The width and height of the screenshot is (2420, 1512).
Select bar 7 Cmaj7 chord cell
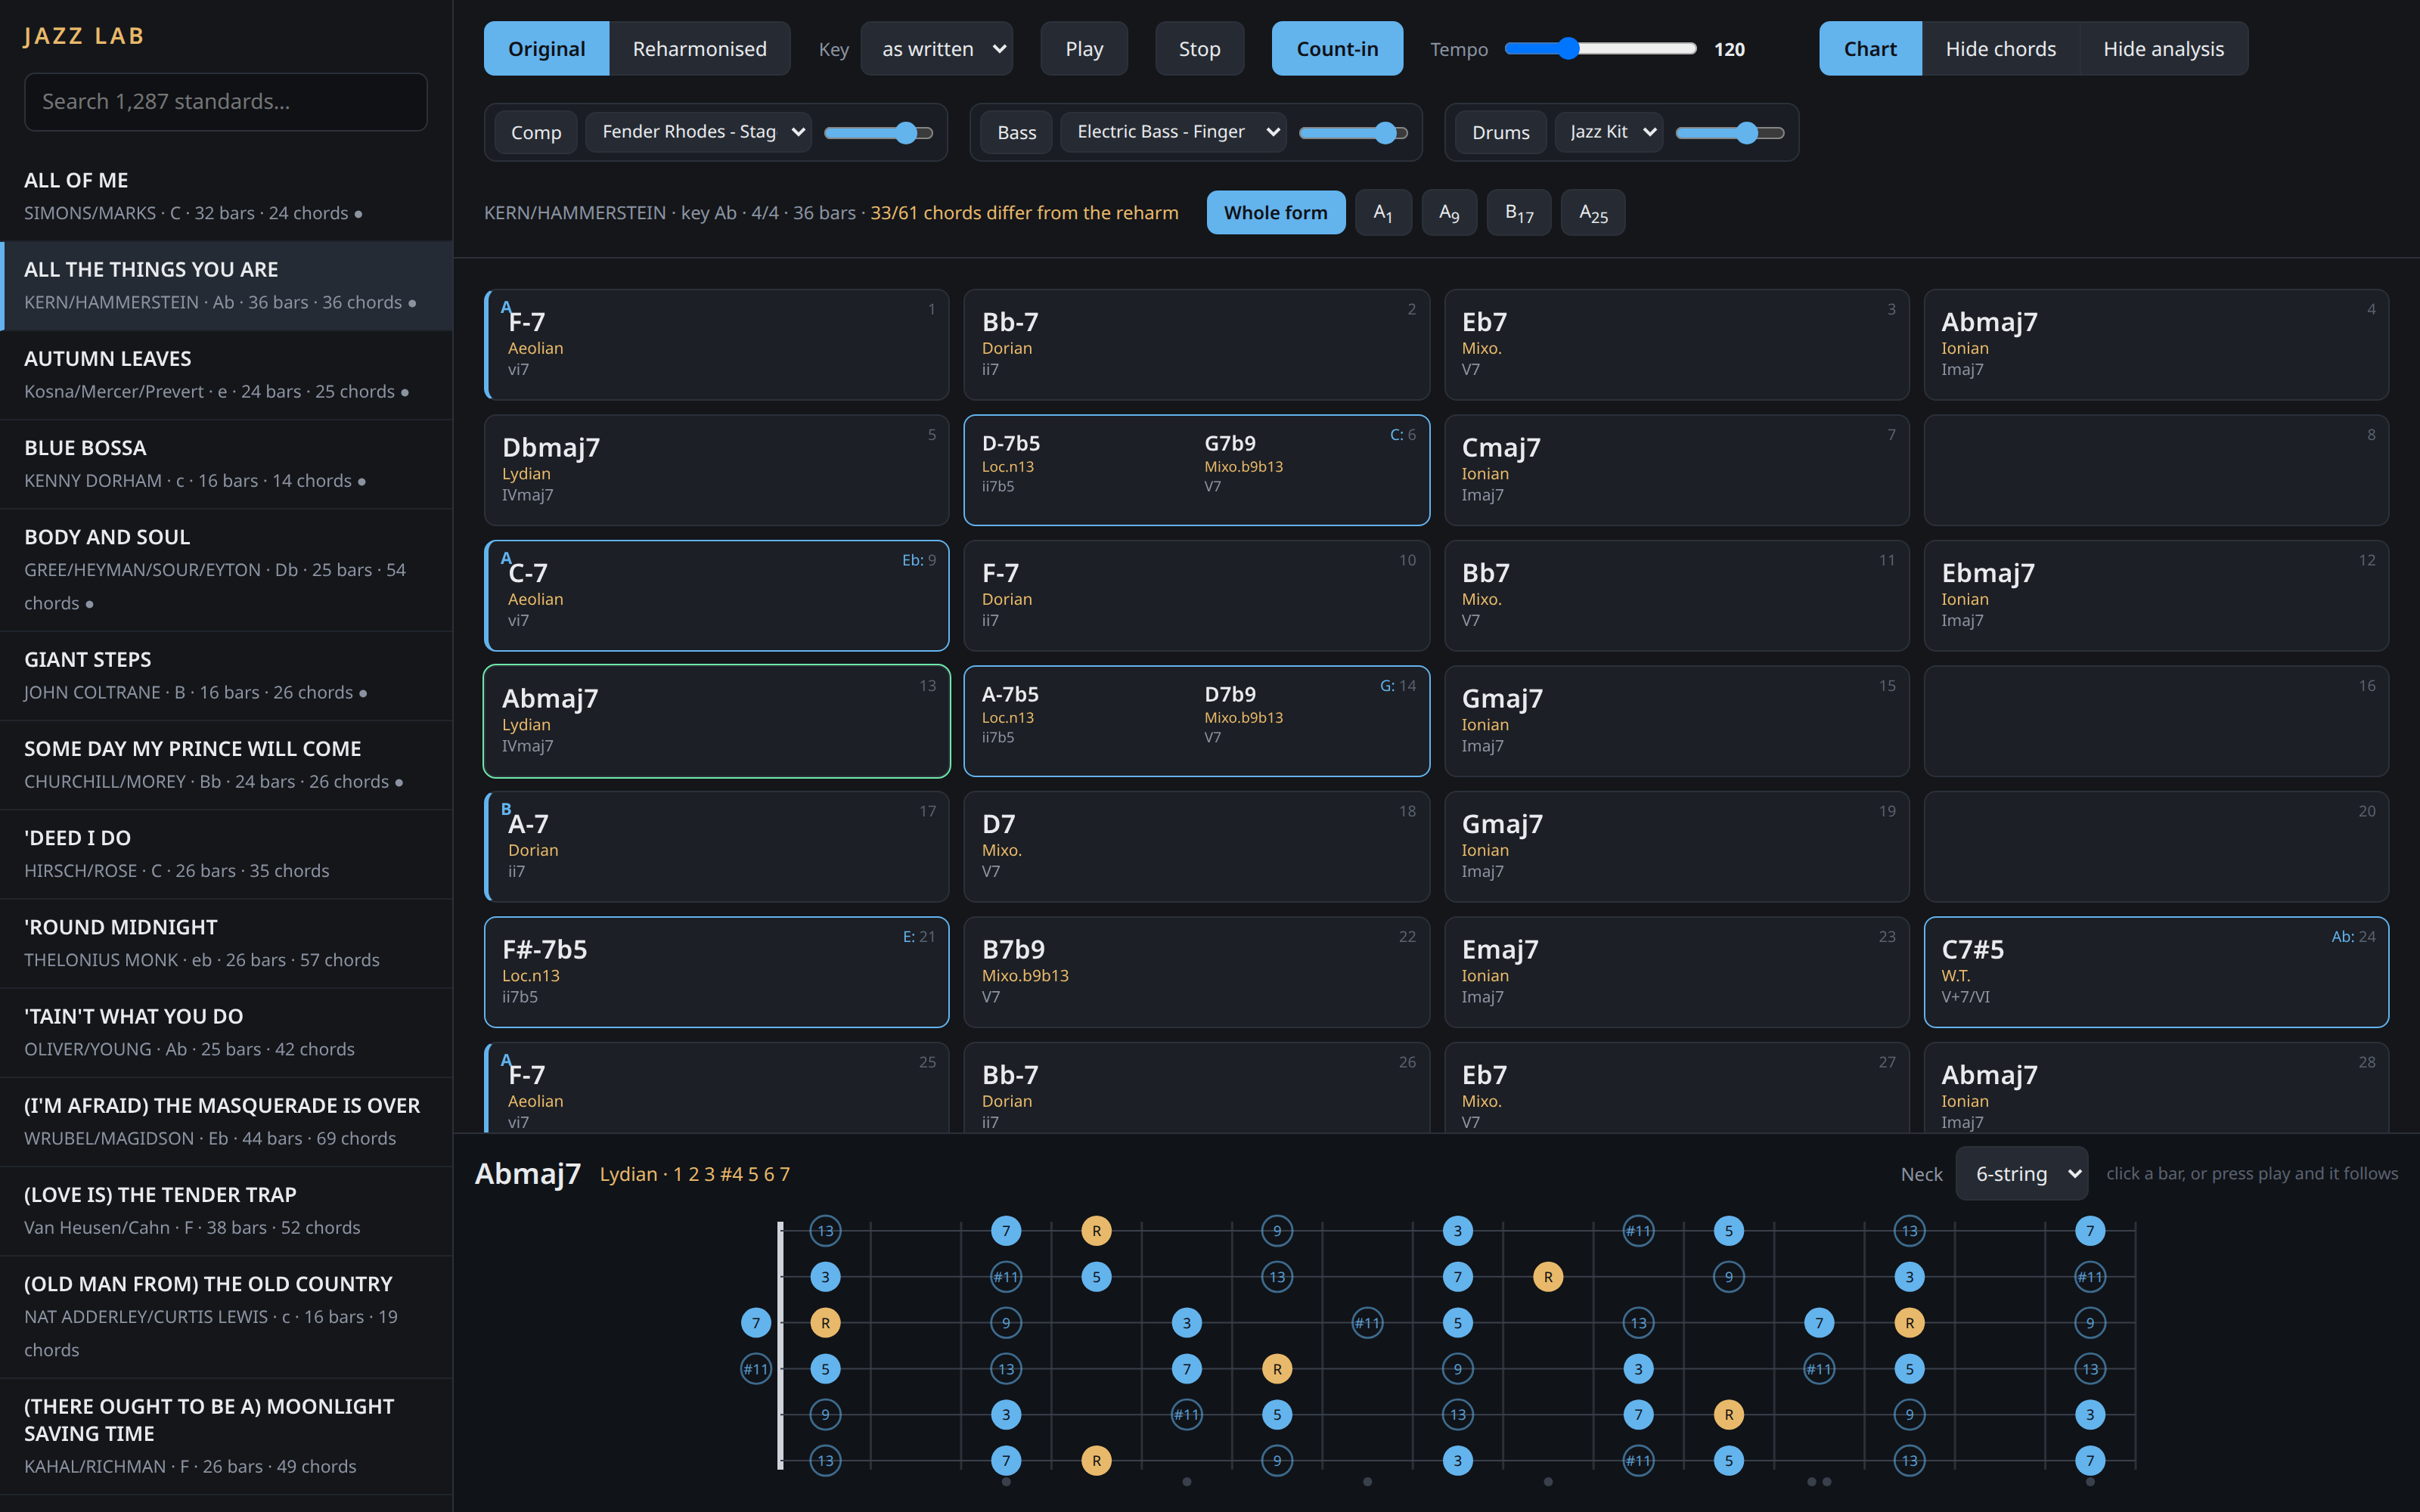coord(1676,470)
